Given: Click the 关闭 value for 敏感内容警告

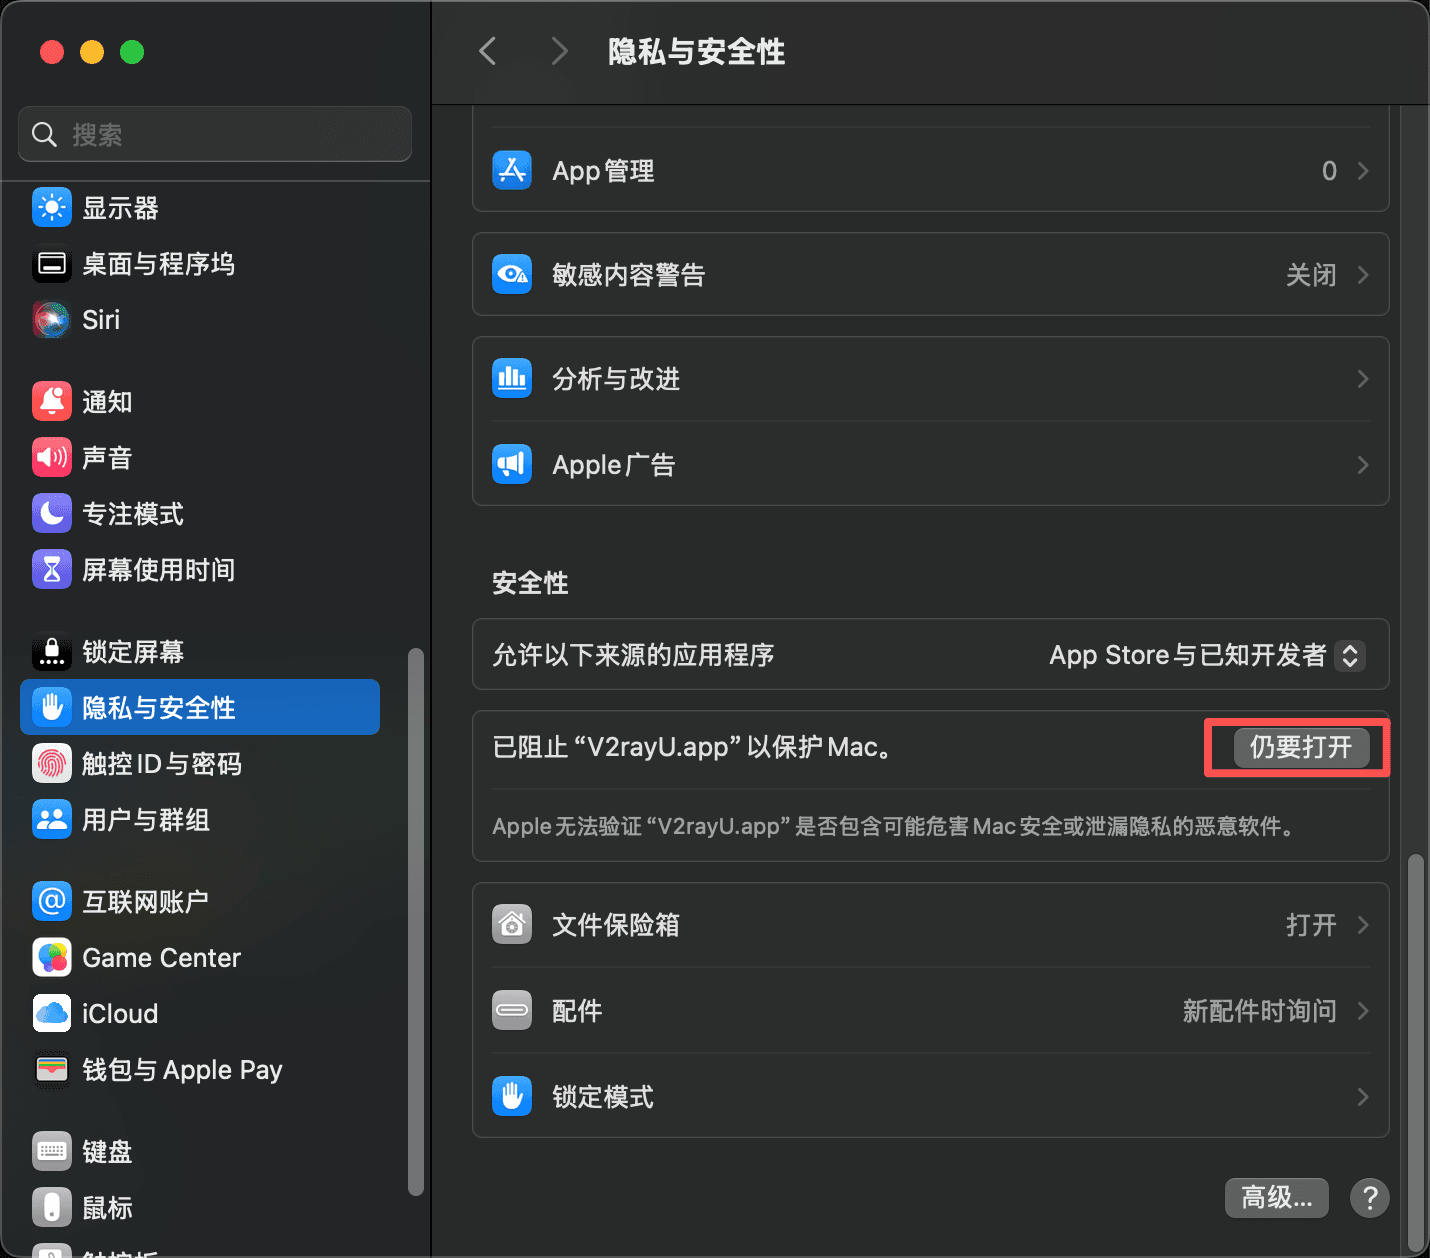Looking at the screenshot, I should 1311,275.
